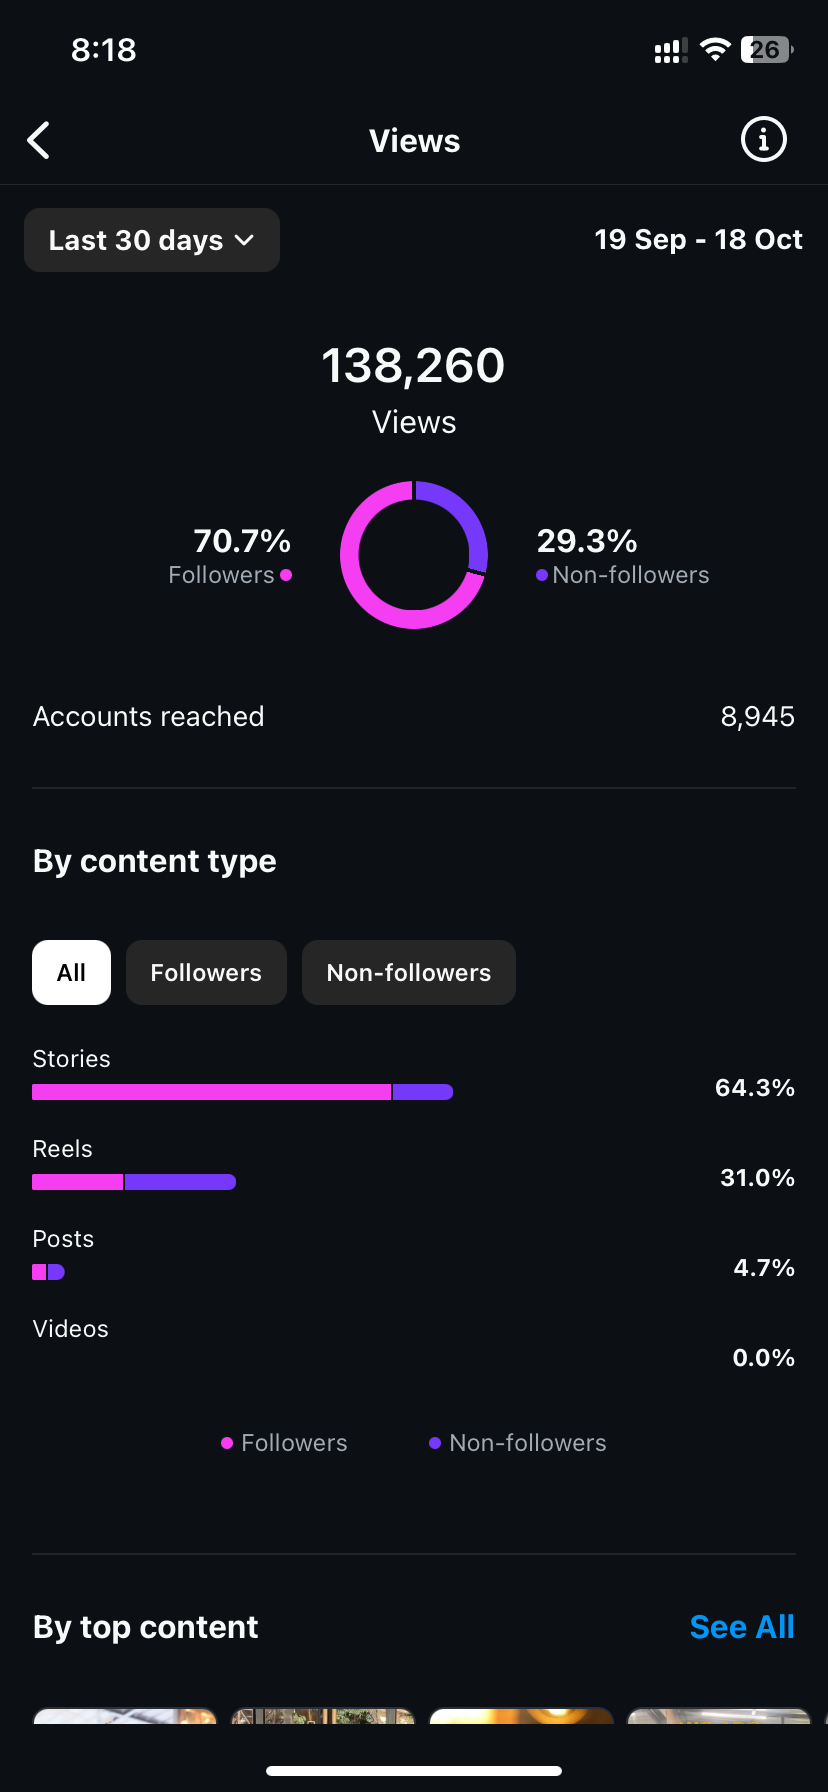Open the Last 30 days dropdown
Image resolution: width=828 pixels, height=1792 pixels.
pos(151,240)
